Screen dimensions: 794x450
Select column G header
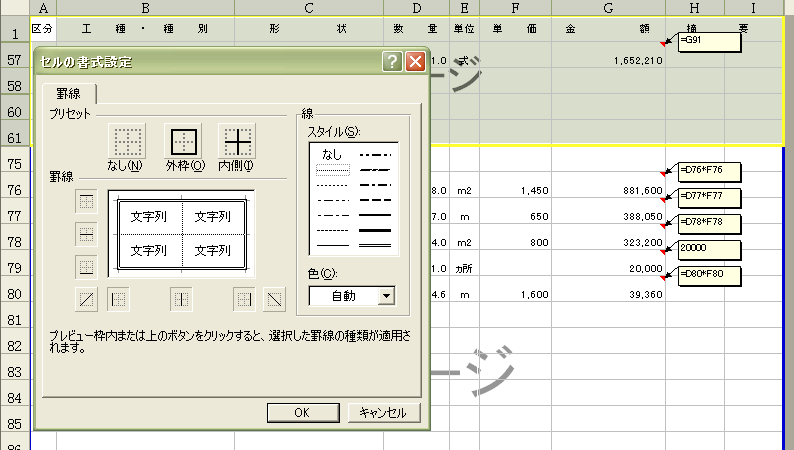[609, 8]
